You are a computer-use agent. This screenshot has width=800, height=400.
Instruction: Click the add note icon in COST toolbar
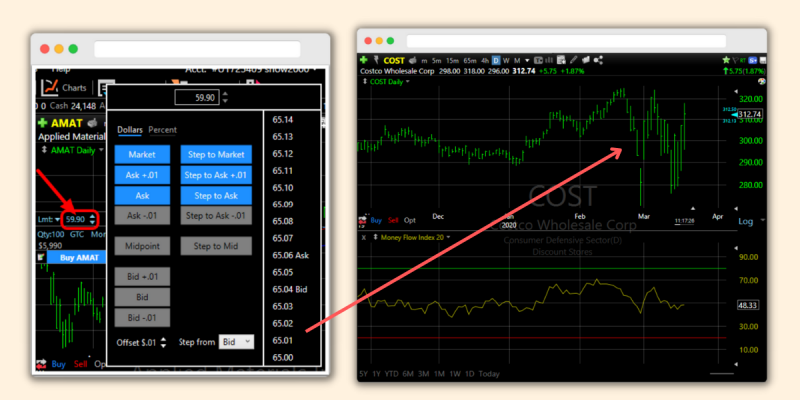[561, 60]
